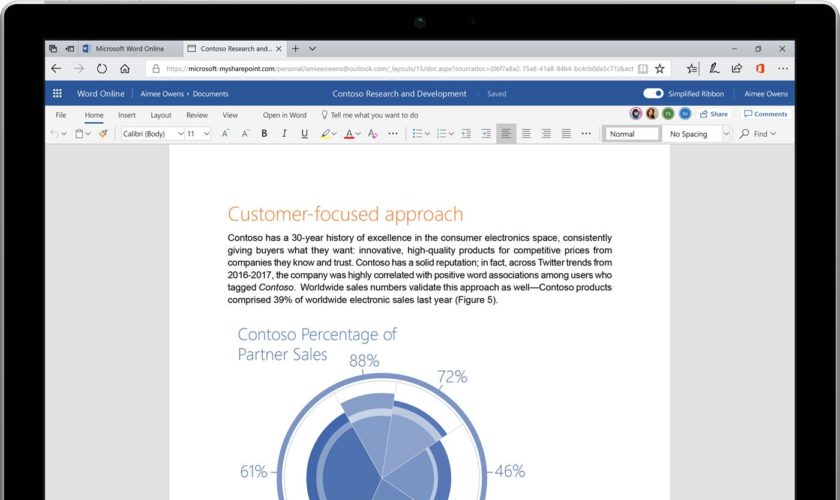Switch to the Review ribbon tab
This screenshot has width=840, height=500.
click(x=197, y=115)
